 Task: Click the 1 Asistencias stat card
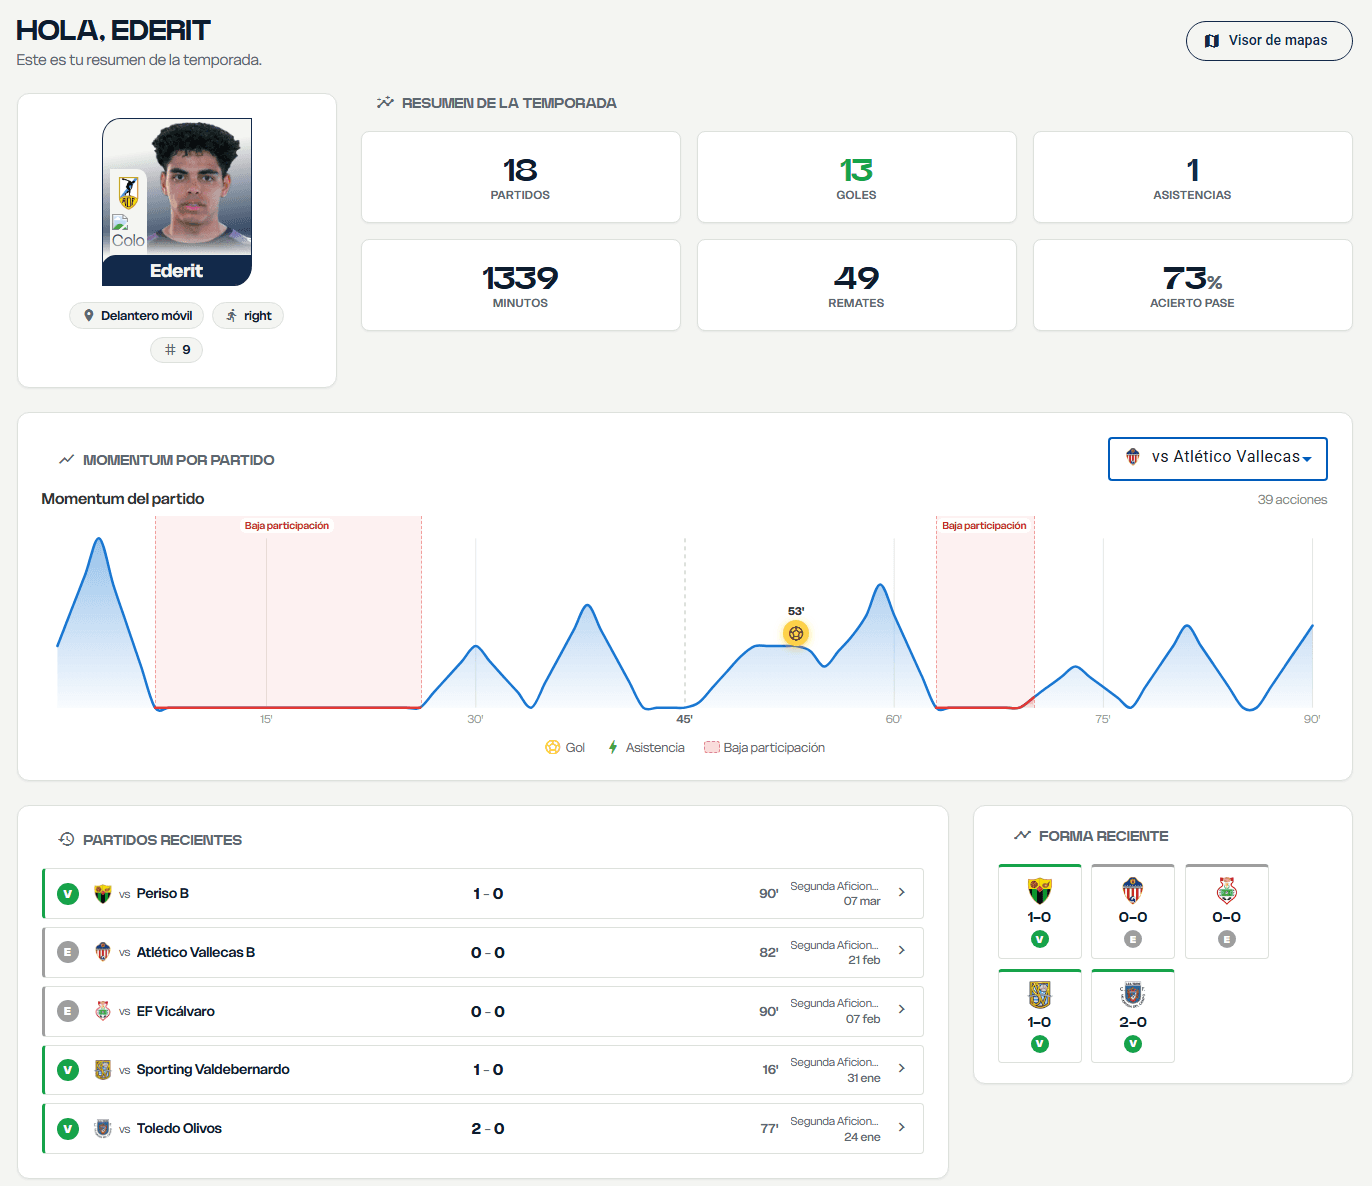(x=1193, y=177)
